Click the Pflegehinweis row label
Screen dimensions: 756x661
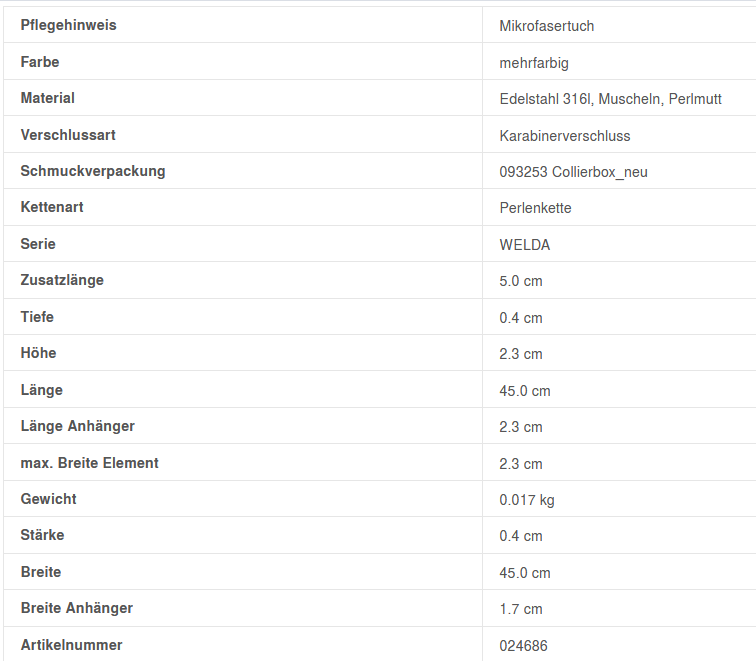click(x=68, y=25)
